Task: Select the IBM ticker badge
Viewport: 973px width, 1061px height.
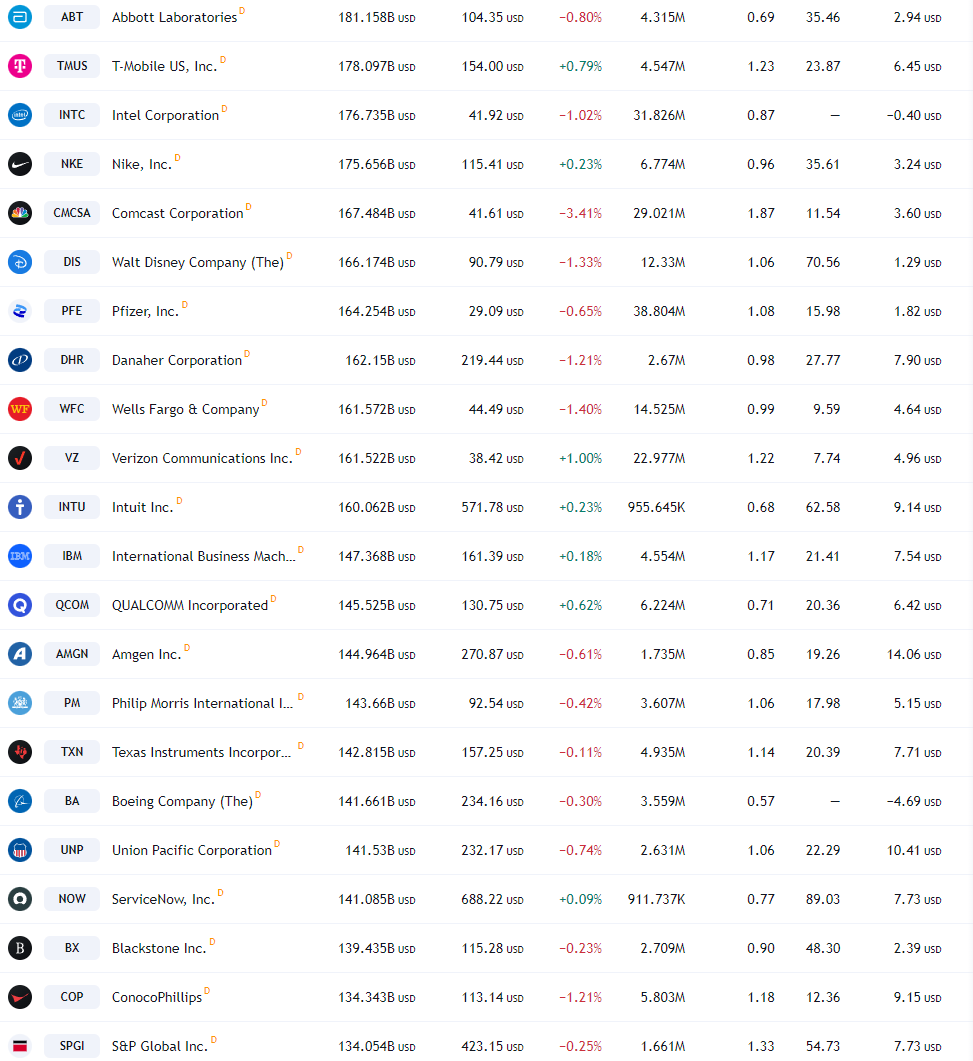Action: pyautogui.click(x=72, y=556)
